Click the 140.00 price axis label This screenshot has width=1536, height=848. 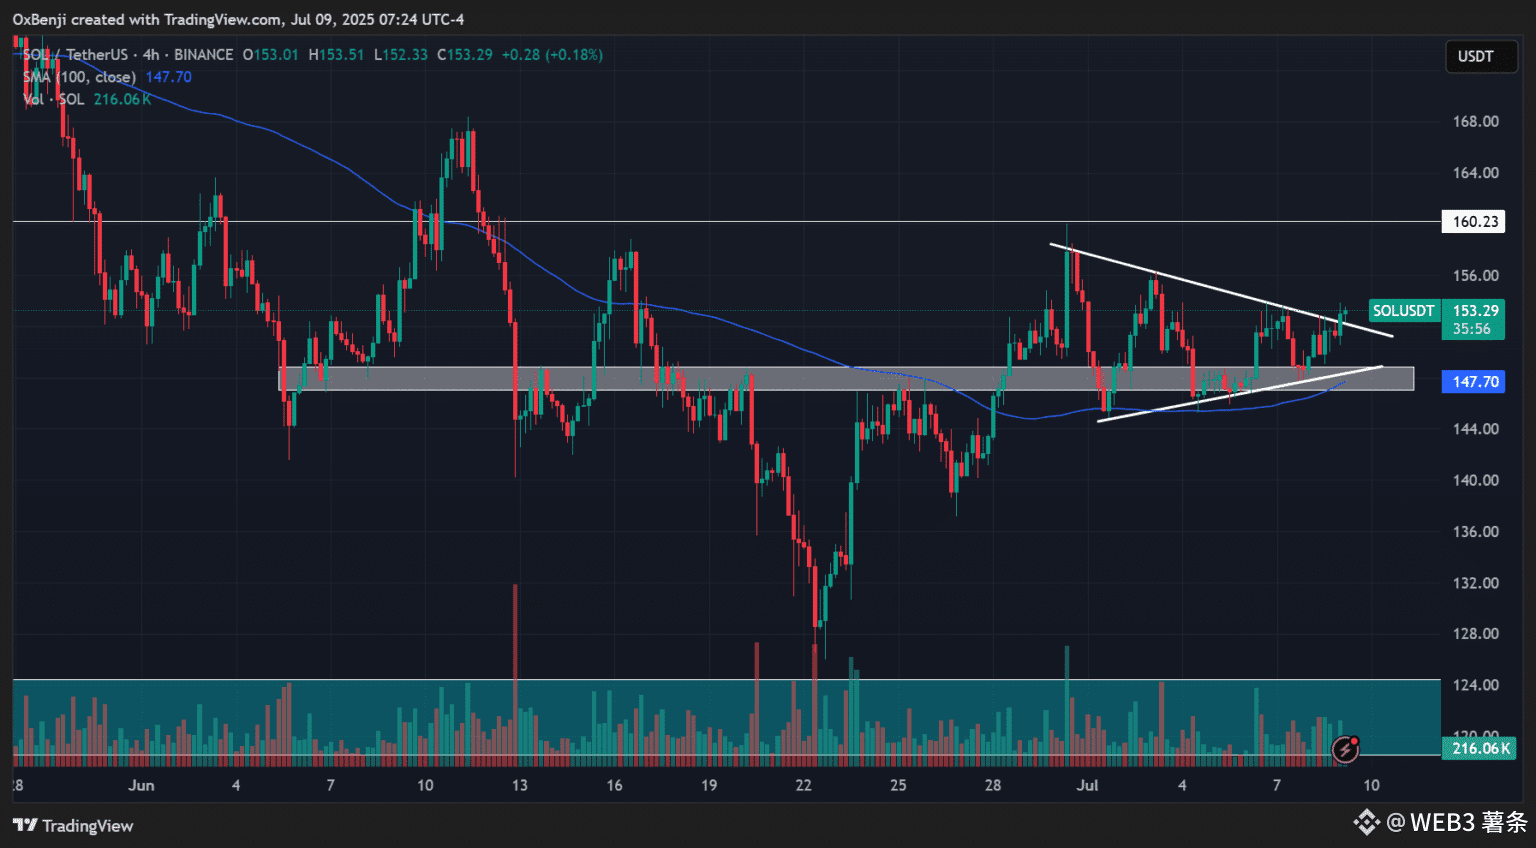tap(1475, 480)
